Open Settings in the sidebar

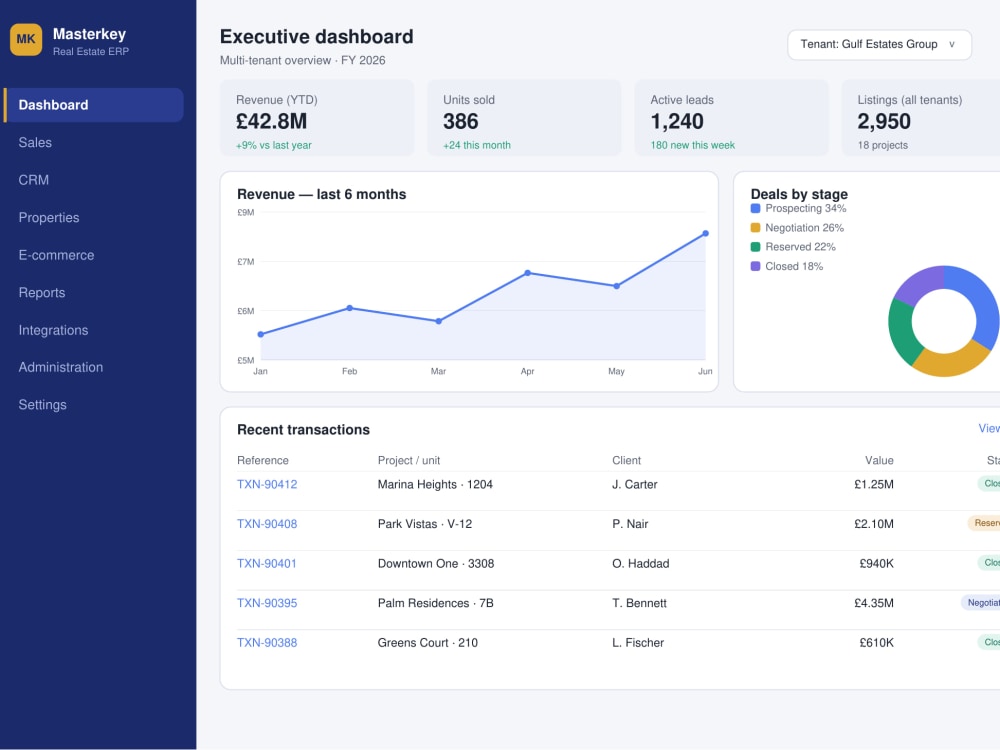pos(43,405)
